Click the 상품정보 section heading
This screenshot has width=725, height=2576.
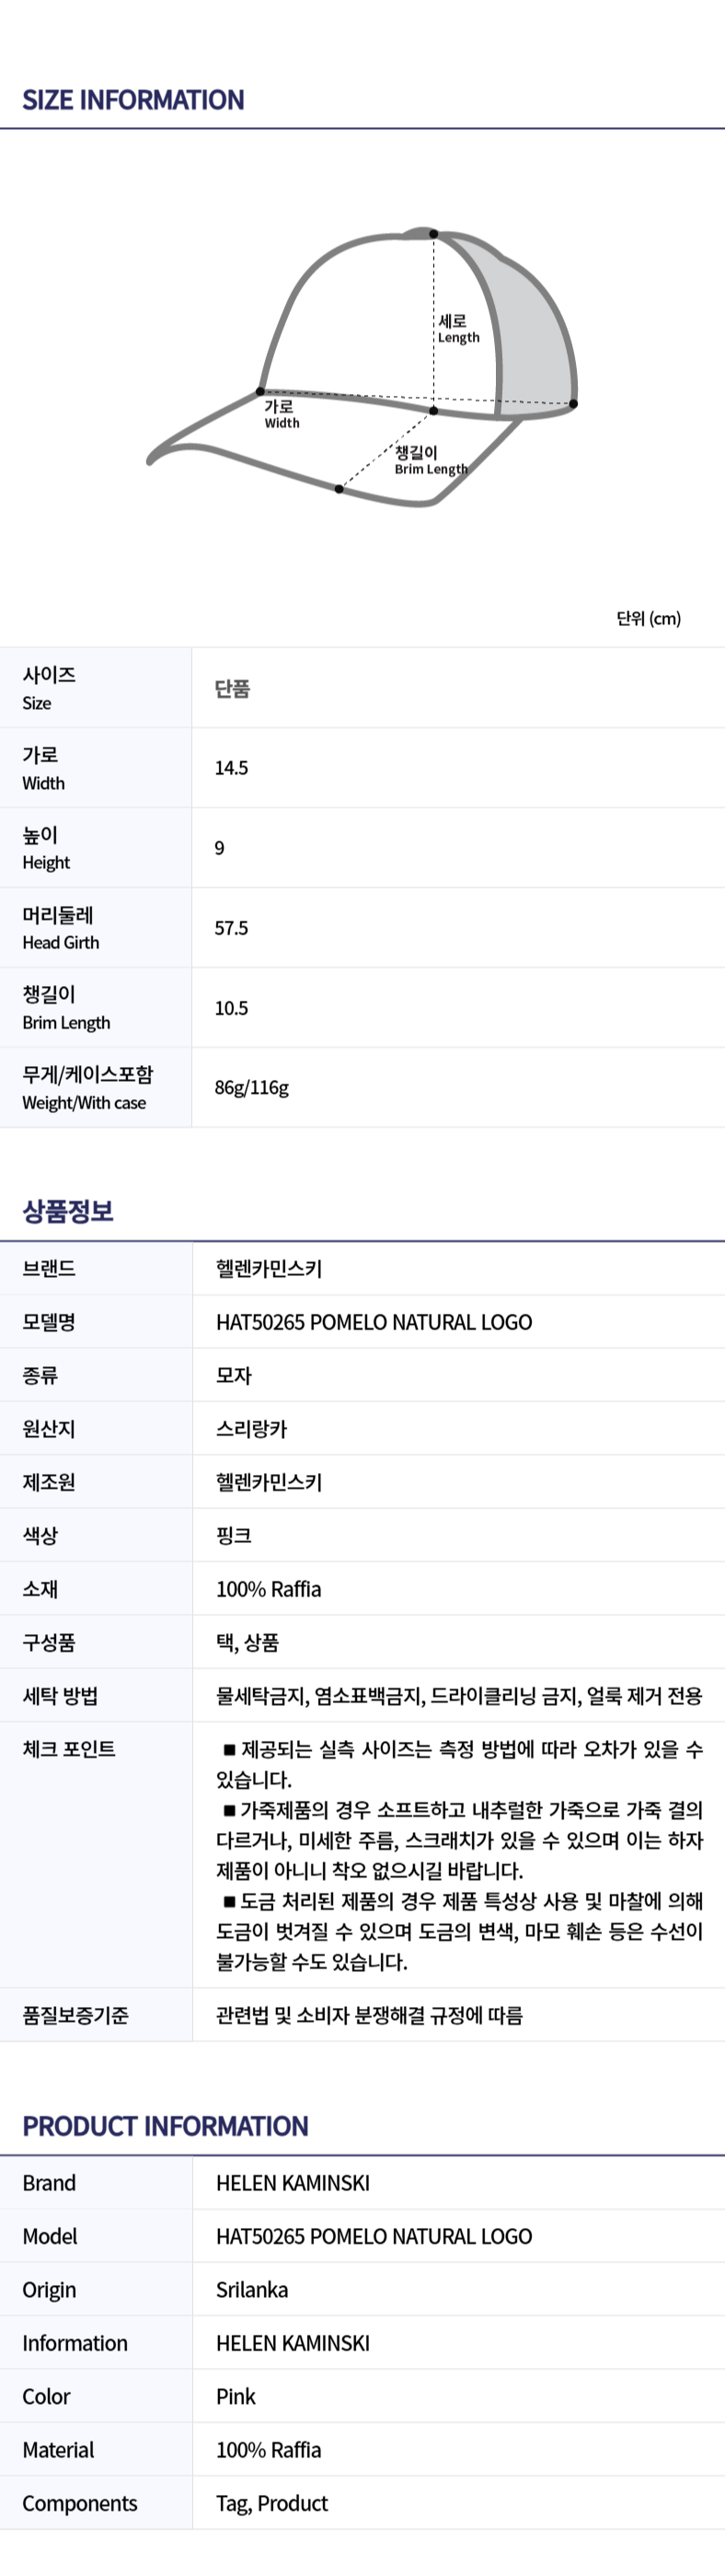click(68, 1211)
